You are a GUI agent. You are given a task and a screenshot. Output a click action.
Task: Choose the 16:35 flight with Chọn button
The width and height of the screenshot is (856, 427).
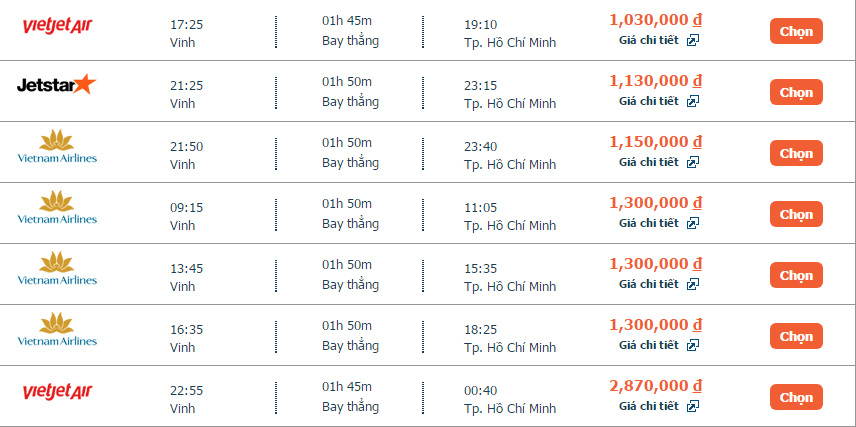pyautogui.click(x=796, y=336)
